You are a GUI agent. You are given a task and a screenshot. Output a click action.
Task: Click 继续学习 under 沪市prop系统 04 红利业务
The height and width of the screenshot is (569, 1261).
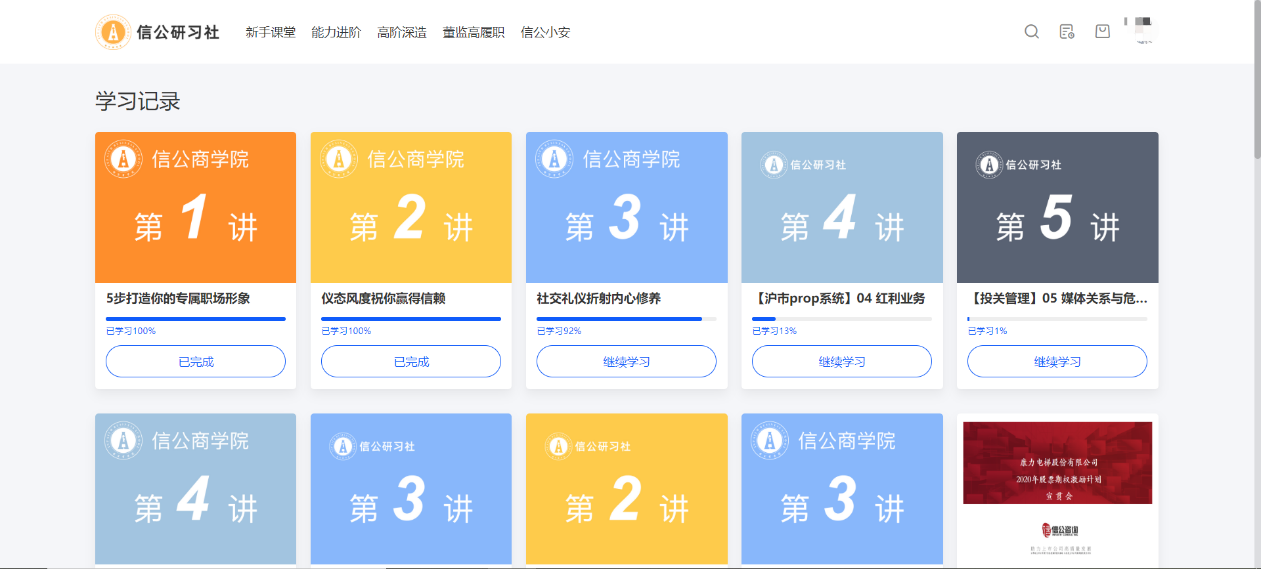[x=842, y=361]
